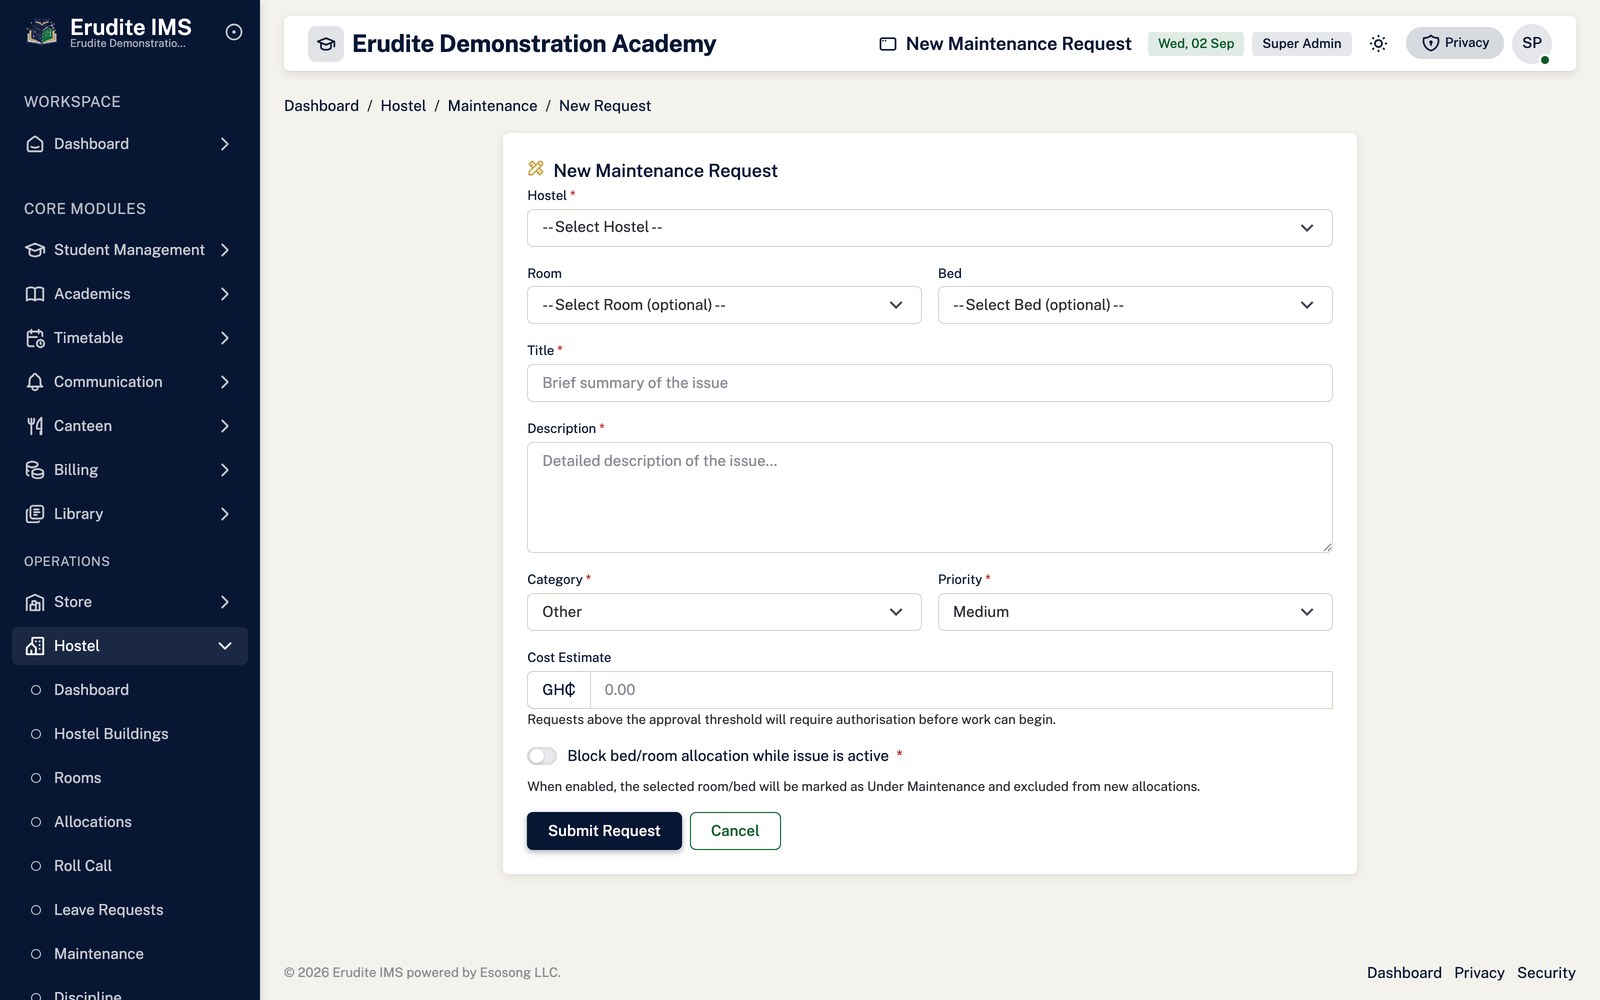The image size is (1600, 1000).
Task: Click the Timetable calendar icon
Action: [x=35, y=338]
